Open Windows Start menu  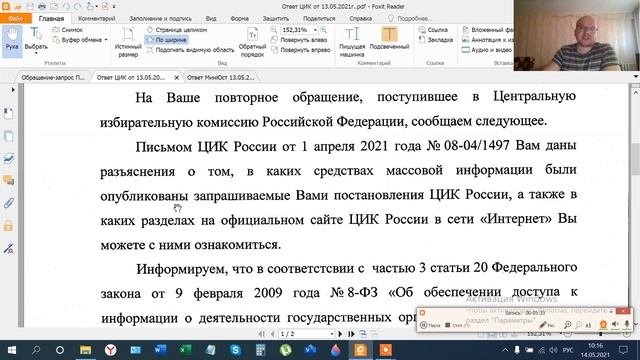[11, 350]
